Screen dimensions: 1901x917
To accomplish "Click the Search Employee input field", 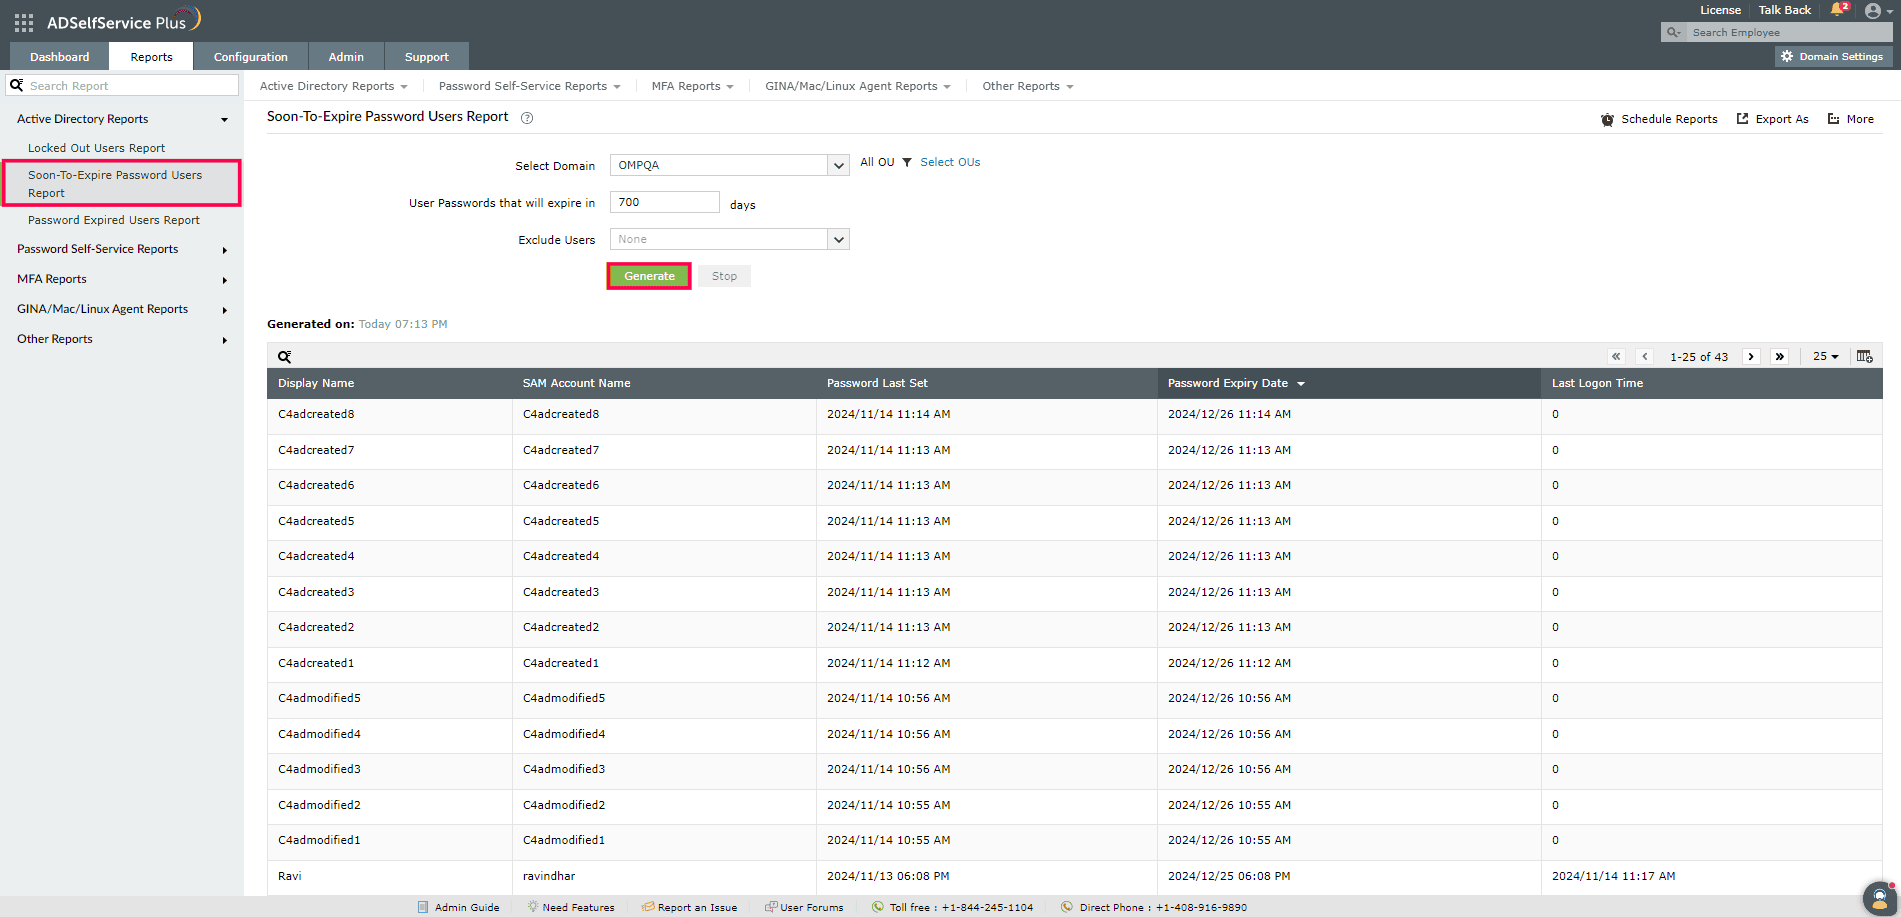I will pyautogui.click(x=1787, y=33).
